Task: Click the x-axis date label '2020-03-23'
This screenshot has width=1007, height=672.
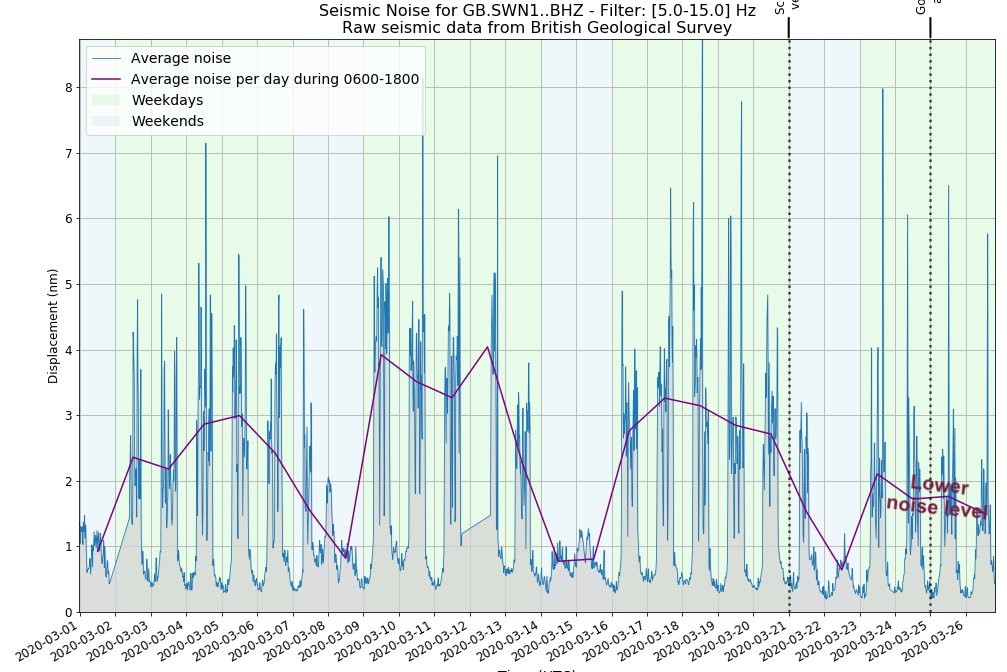Action: [828, 641]
